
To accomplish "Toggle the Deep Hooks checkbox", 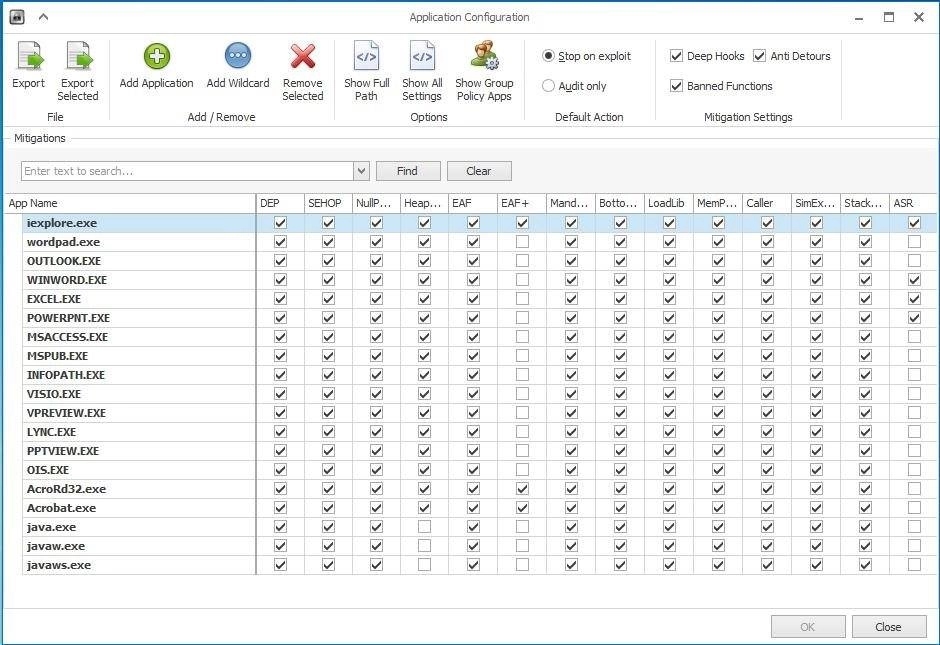I will [676, 56].
